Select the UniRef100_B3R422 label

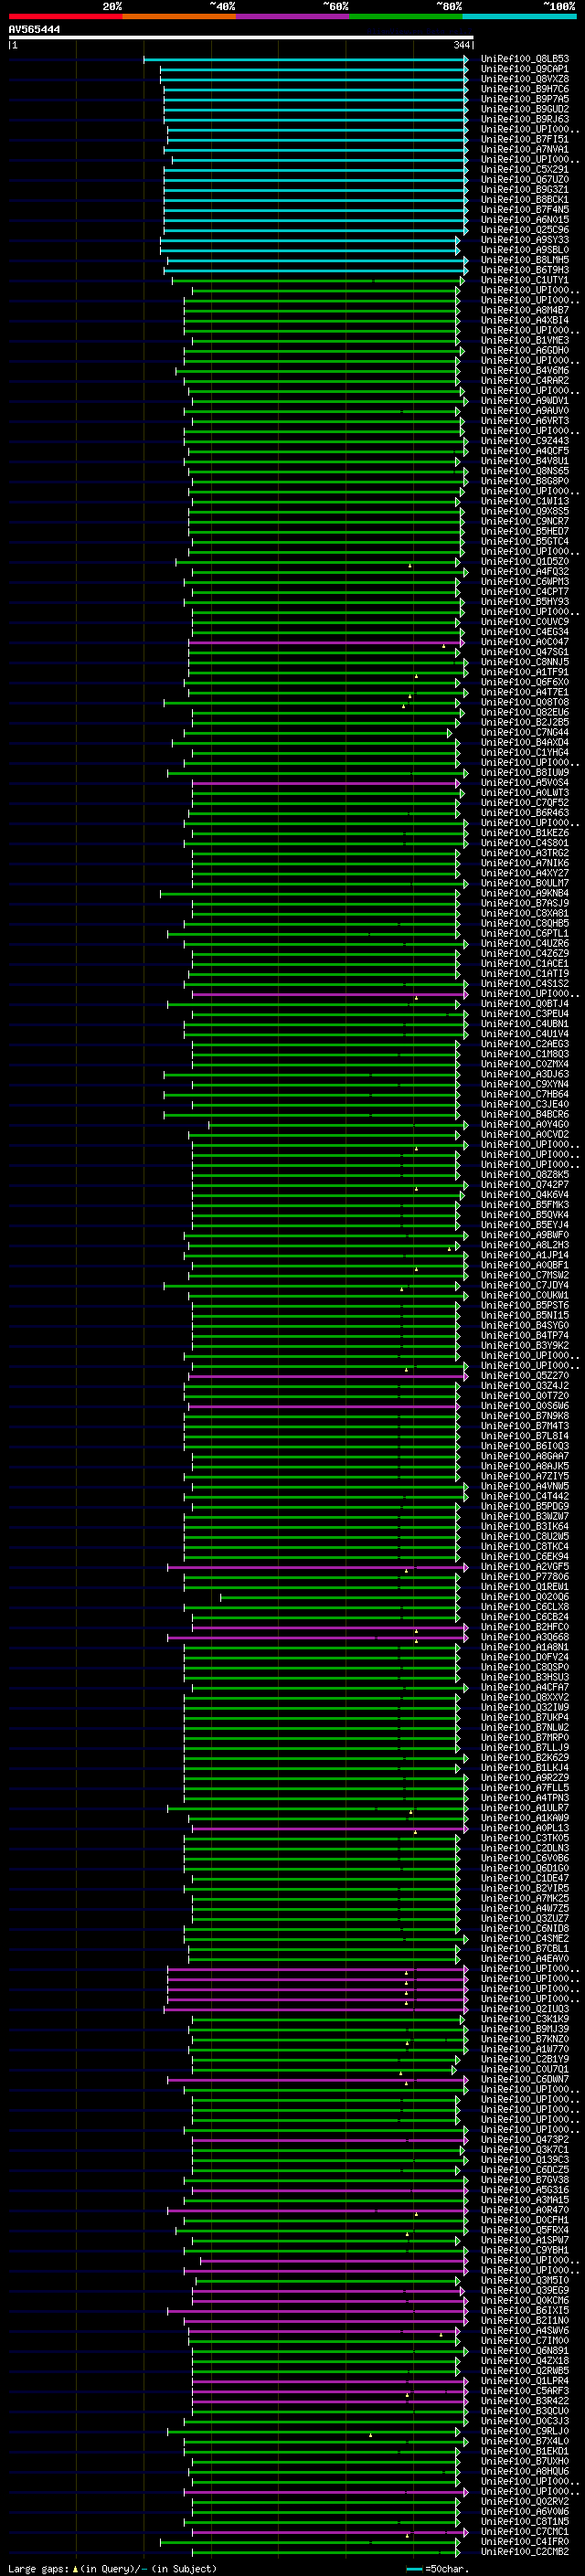tap(525, 2401)
